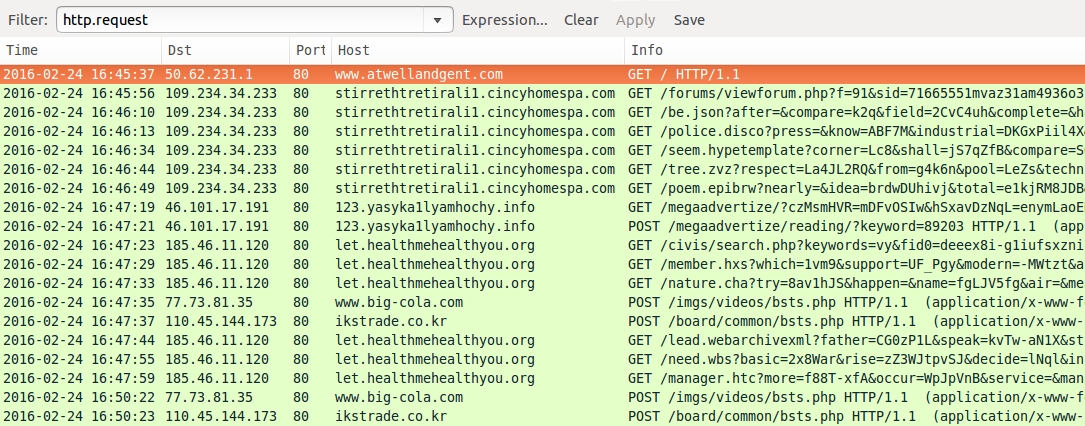Select the 16:45:56 viewforum.php request row
This screenshot has width=1085, height=426.
click(x=540, y=93)
